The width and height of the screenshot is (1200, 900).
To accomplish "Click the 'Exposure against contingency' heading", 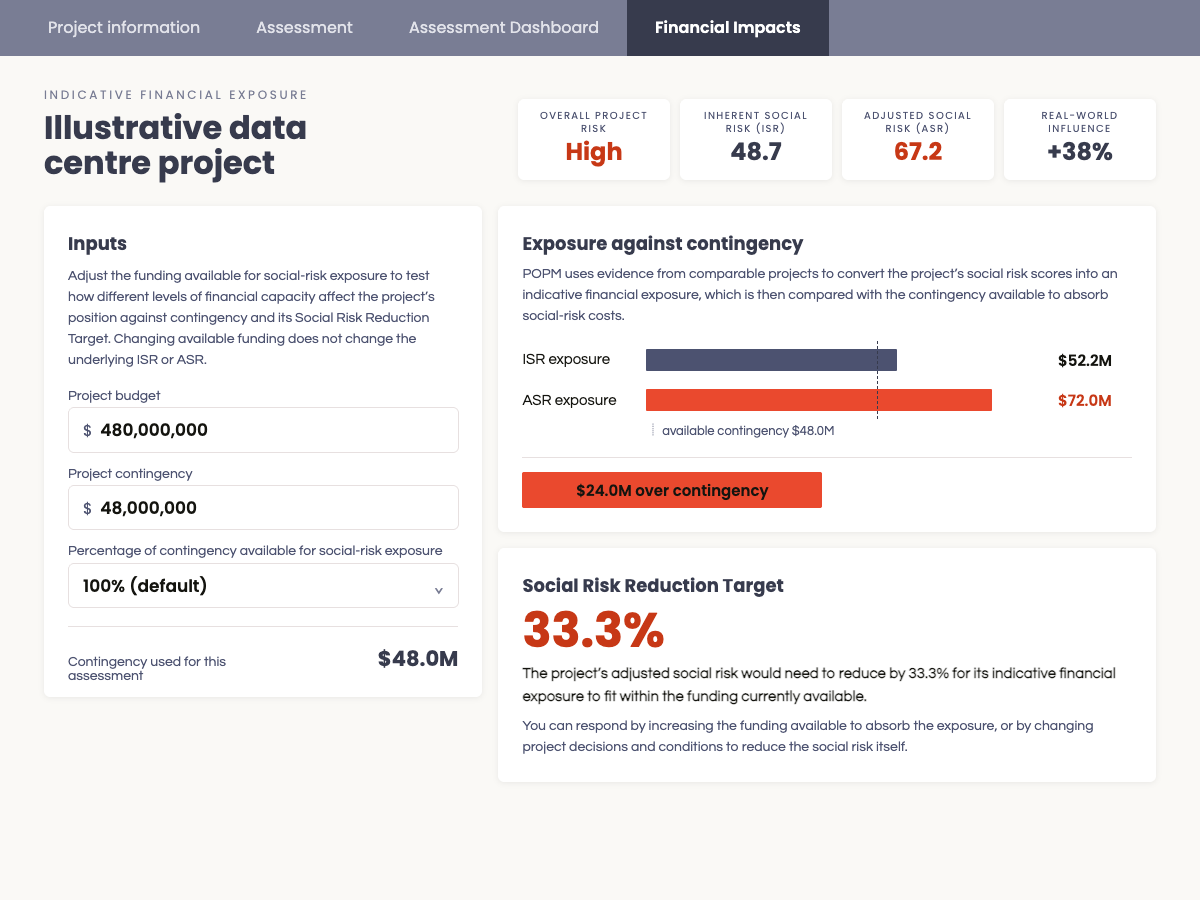I will pos(663,243).
